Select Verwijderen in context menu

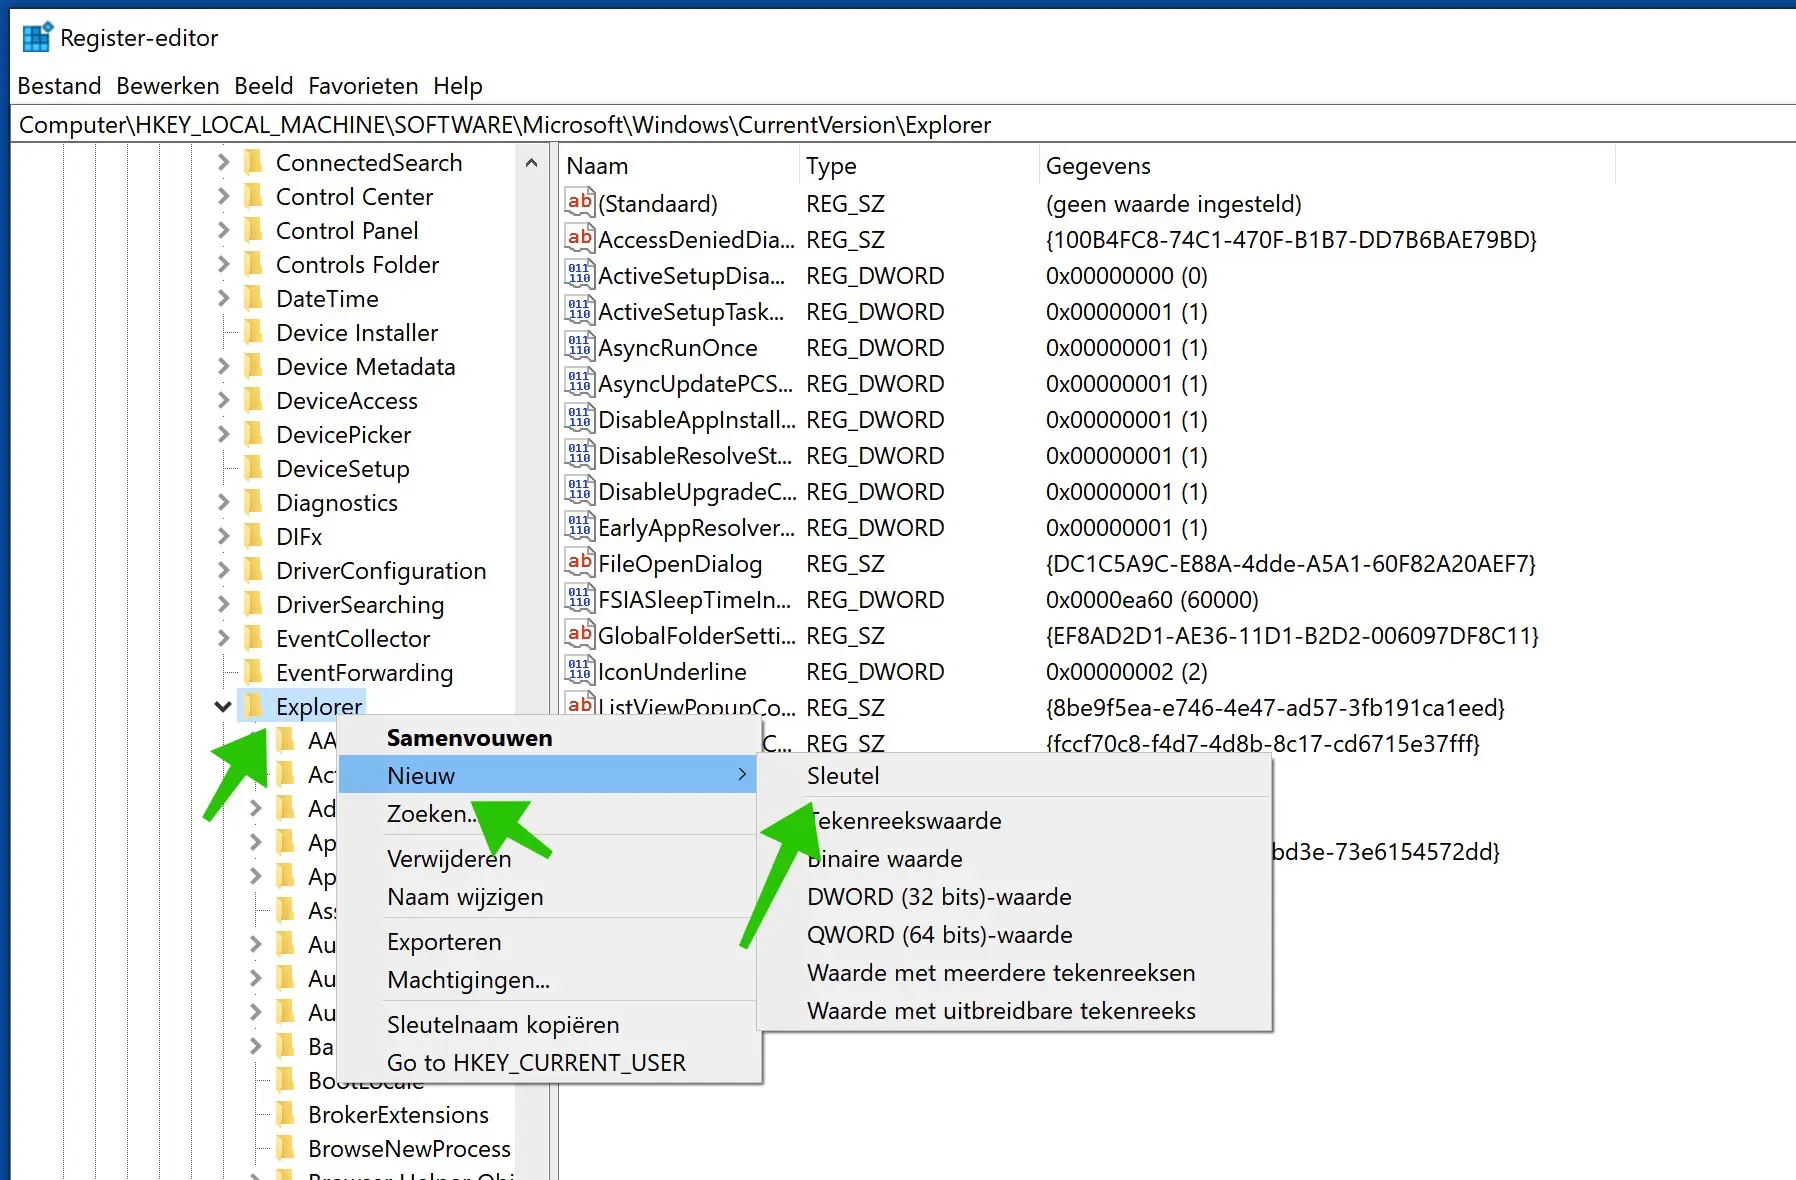[x=548, y=858]
